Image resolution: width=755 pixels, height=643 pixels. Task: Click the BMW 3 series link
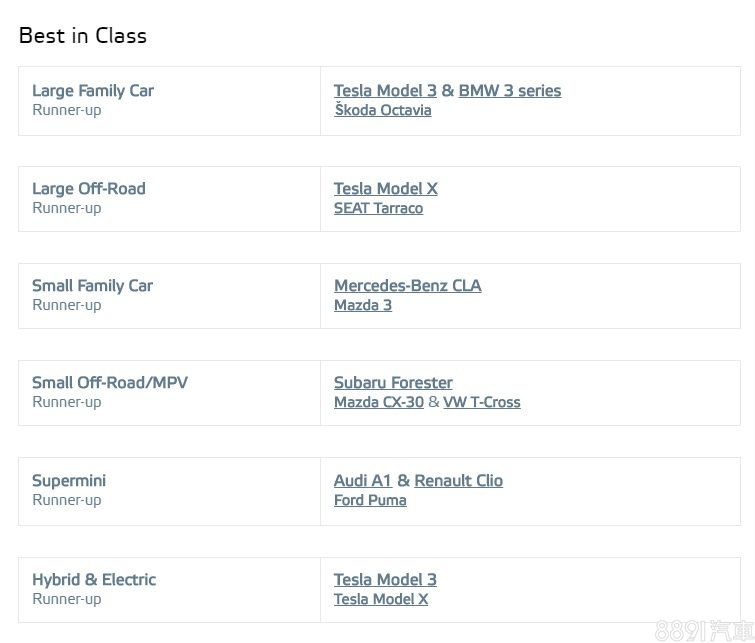(510, 91)
